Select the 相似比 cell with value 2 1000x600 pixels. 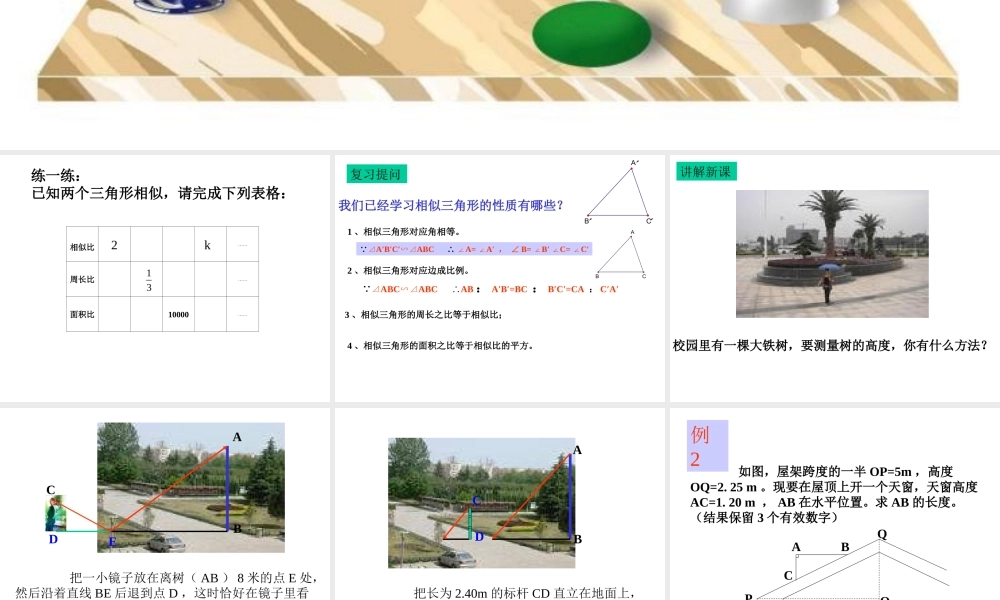click(x=114, y=244)
